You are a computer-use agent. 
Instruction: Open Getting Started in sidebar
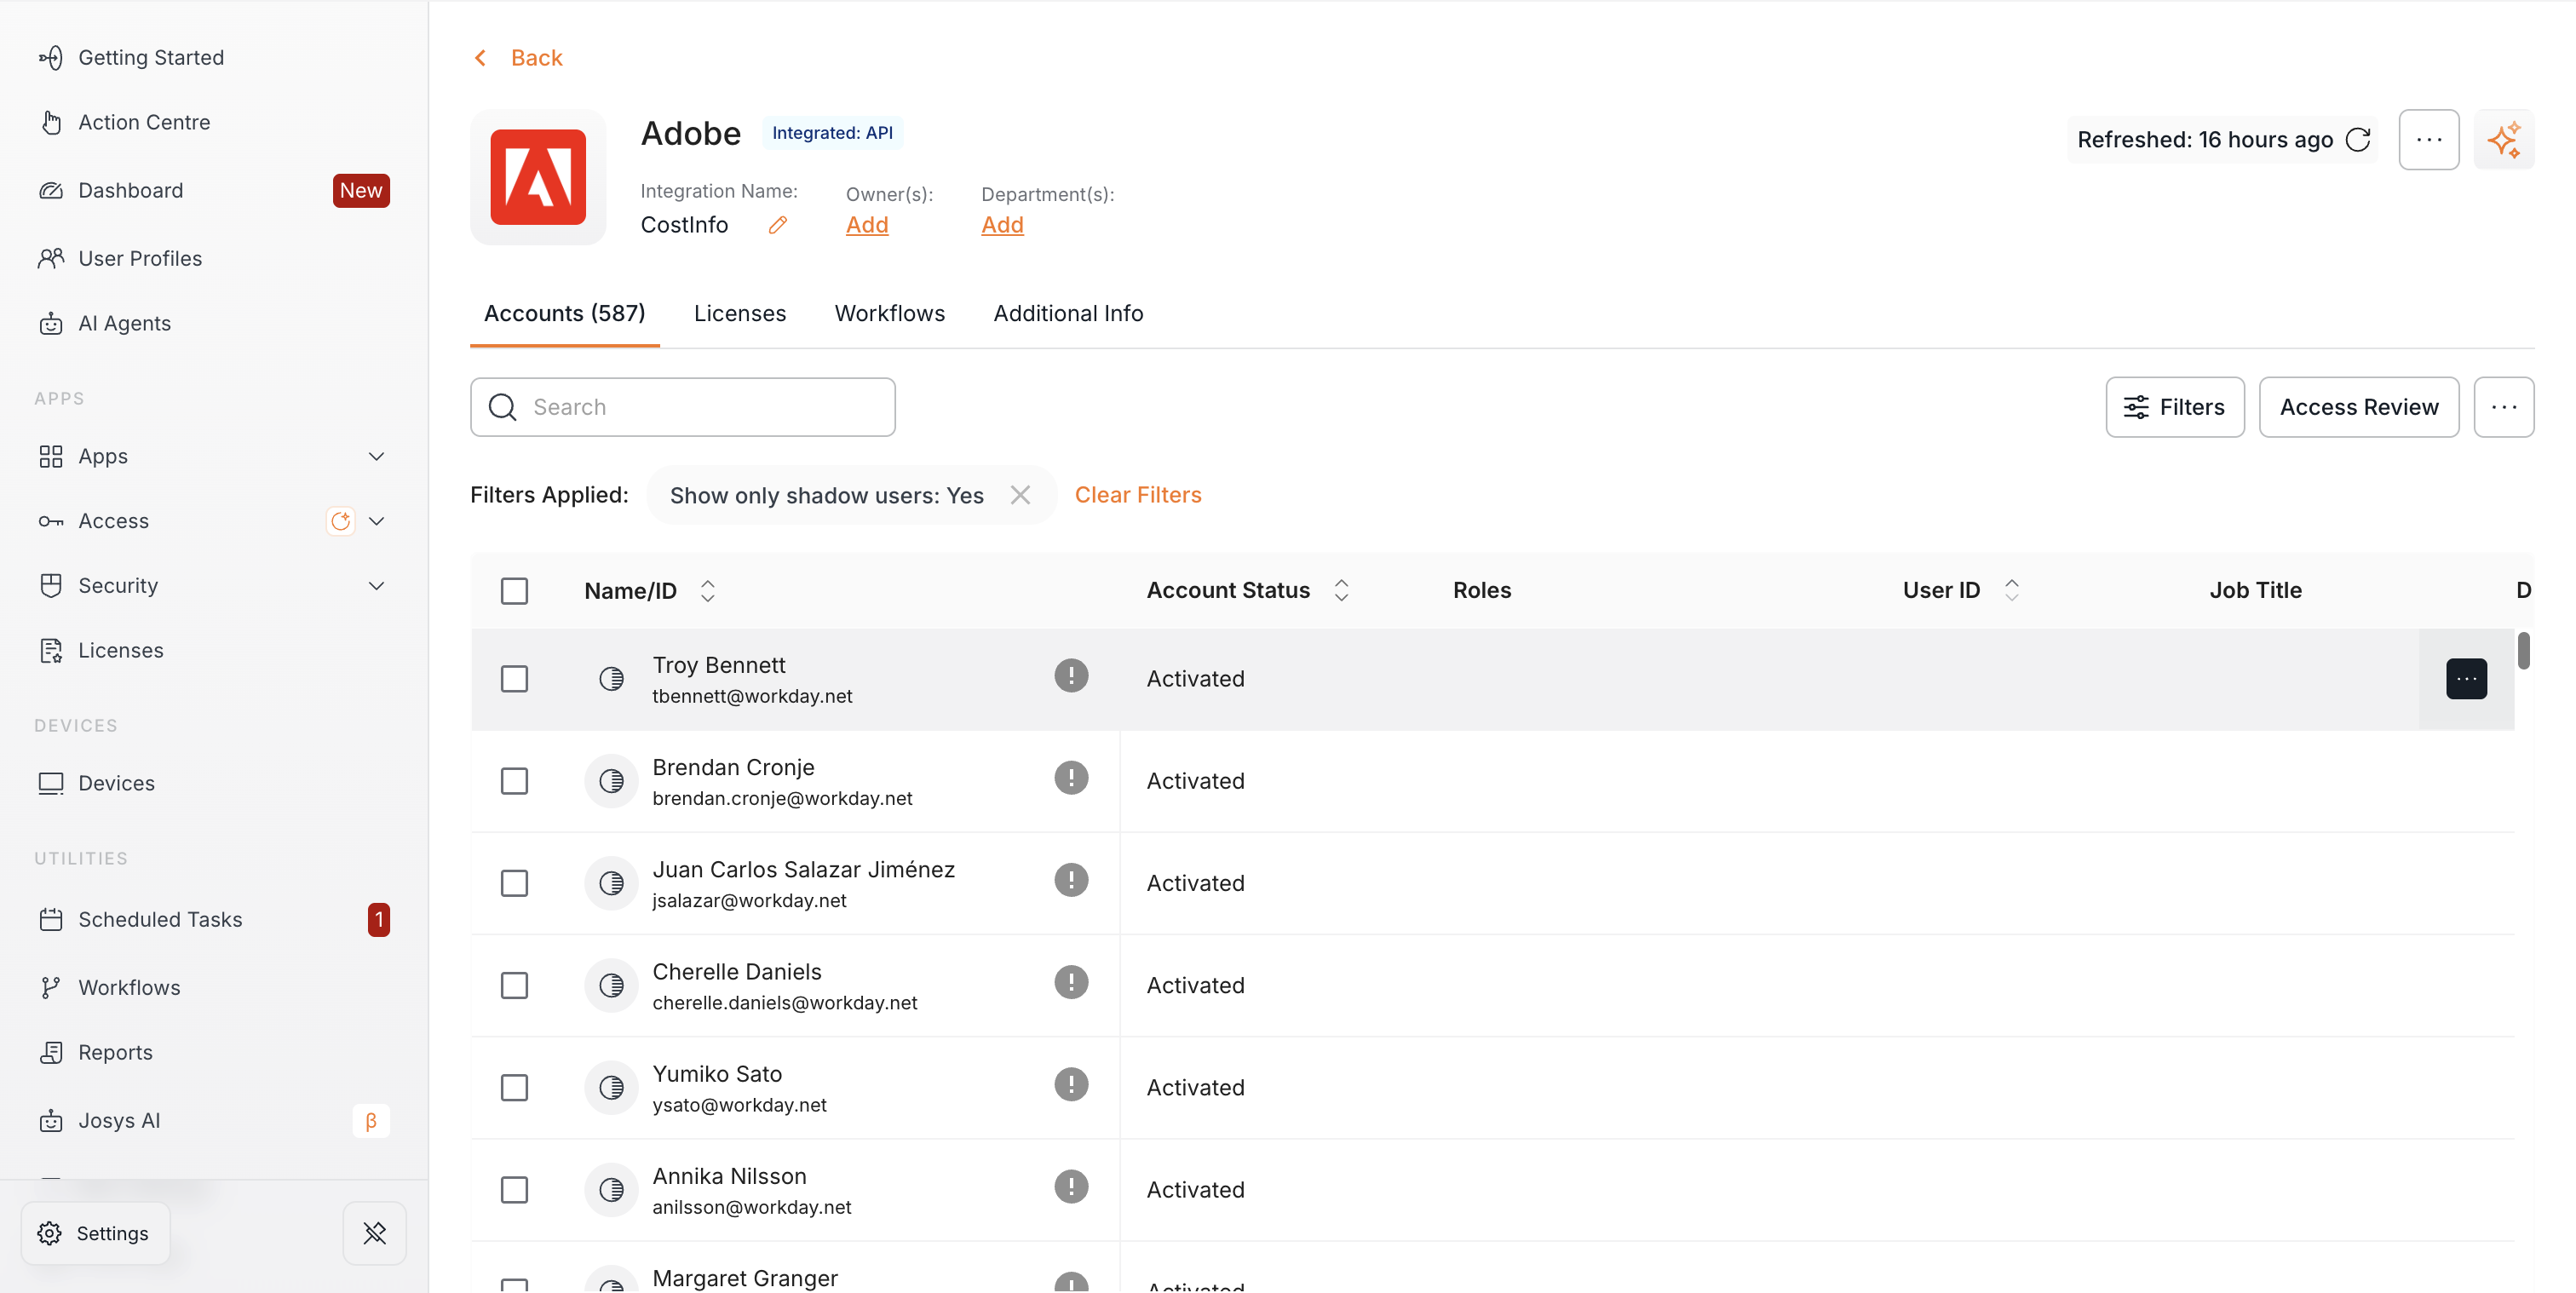click(x=131, y=58)
